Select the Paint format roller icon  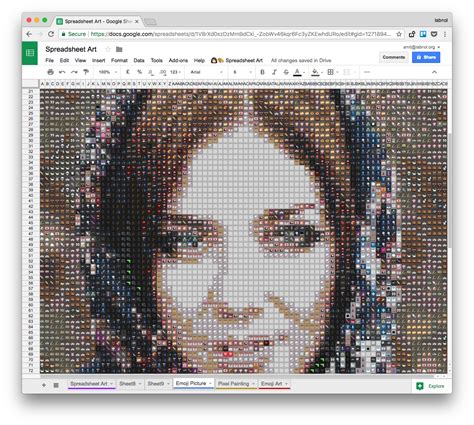(x=86, y=72)
